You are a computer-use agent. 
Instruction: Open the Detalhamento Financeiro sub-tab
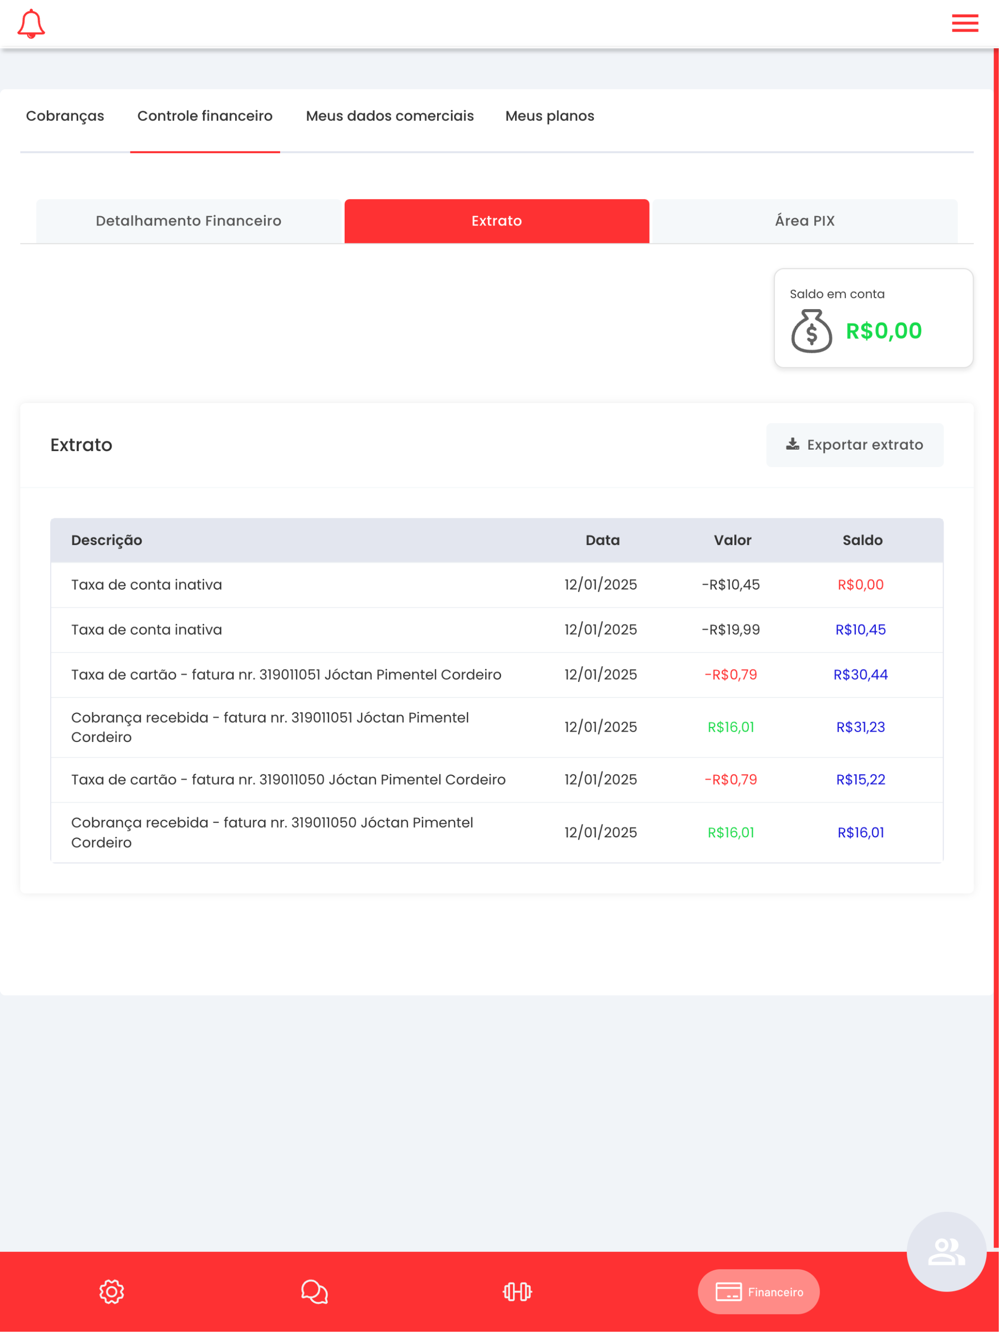pos(189,221)
